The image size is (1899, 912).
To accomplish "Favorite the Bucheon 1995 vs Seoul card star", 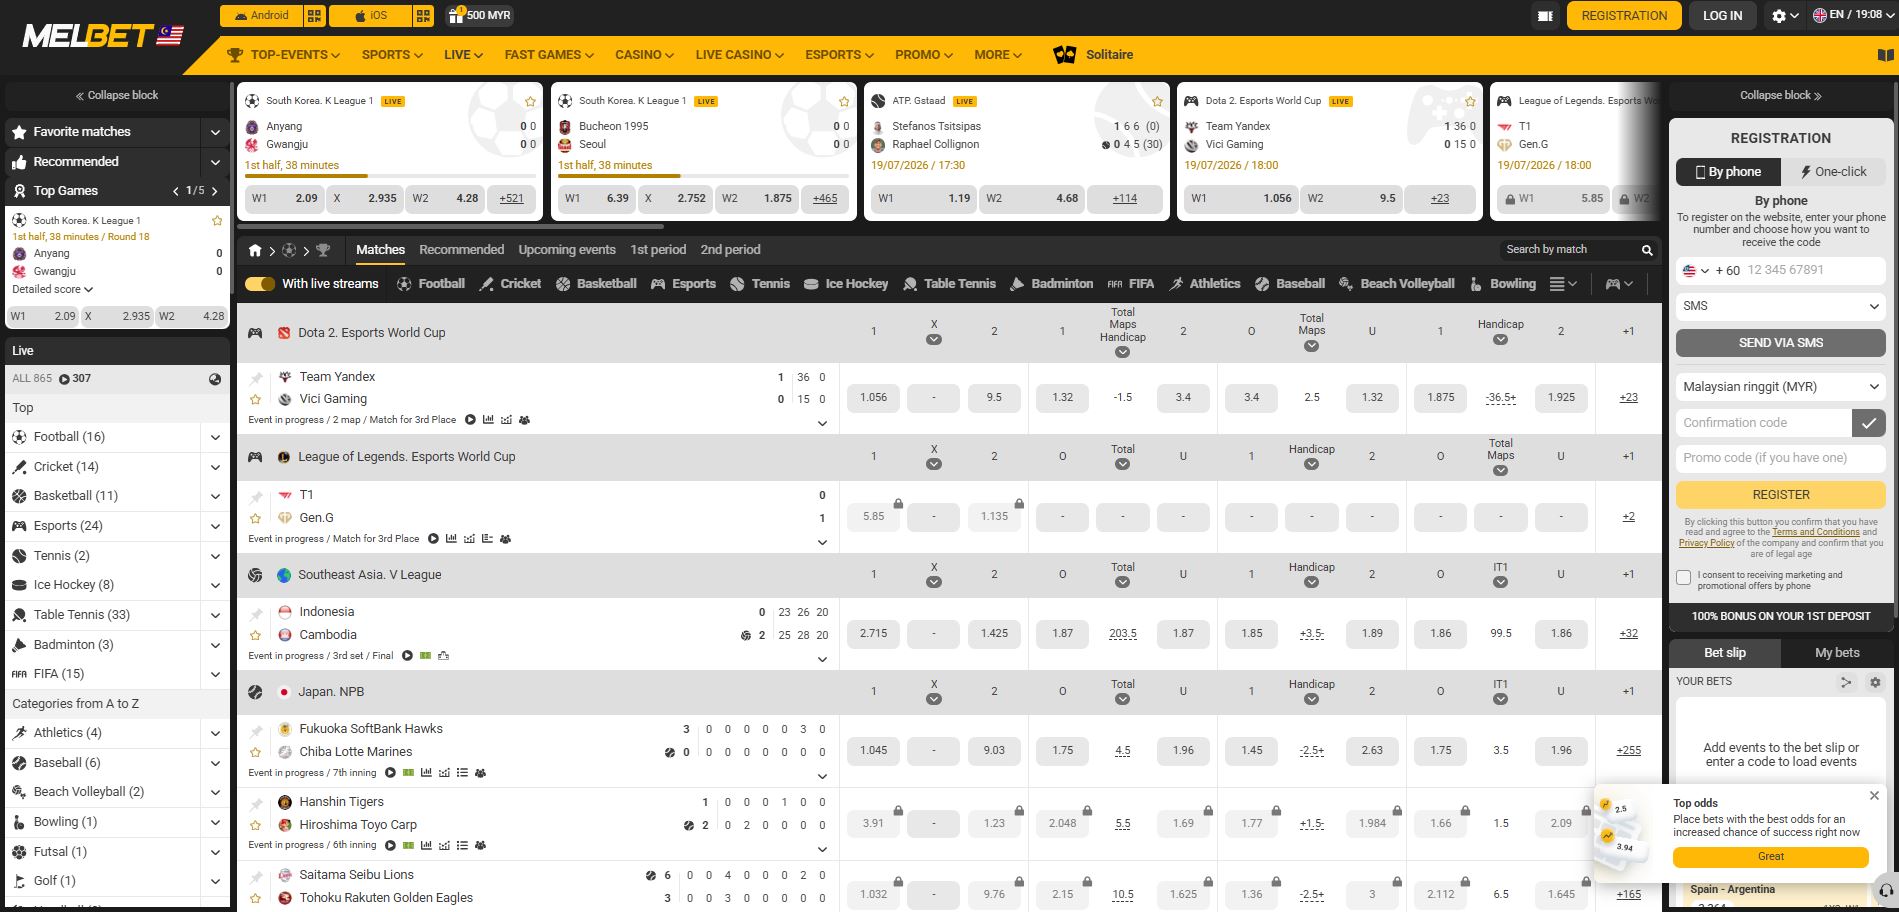I will [844, 101].
